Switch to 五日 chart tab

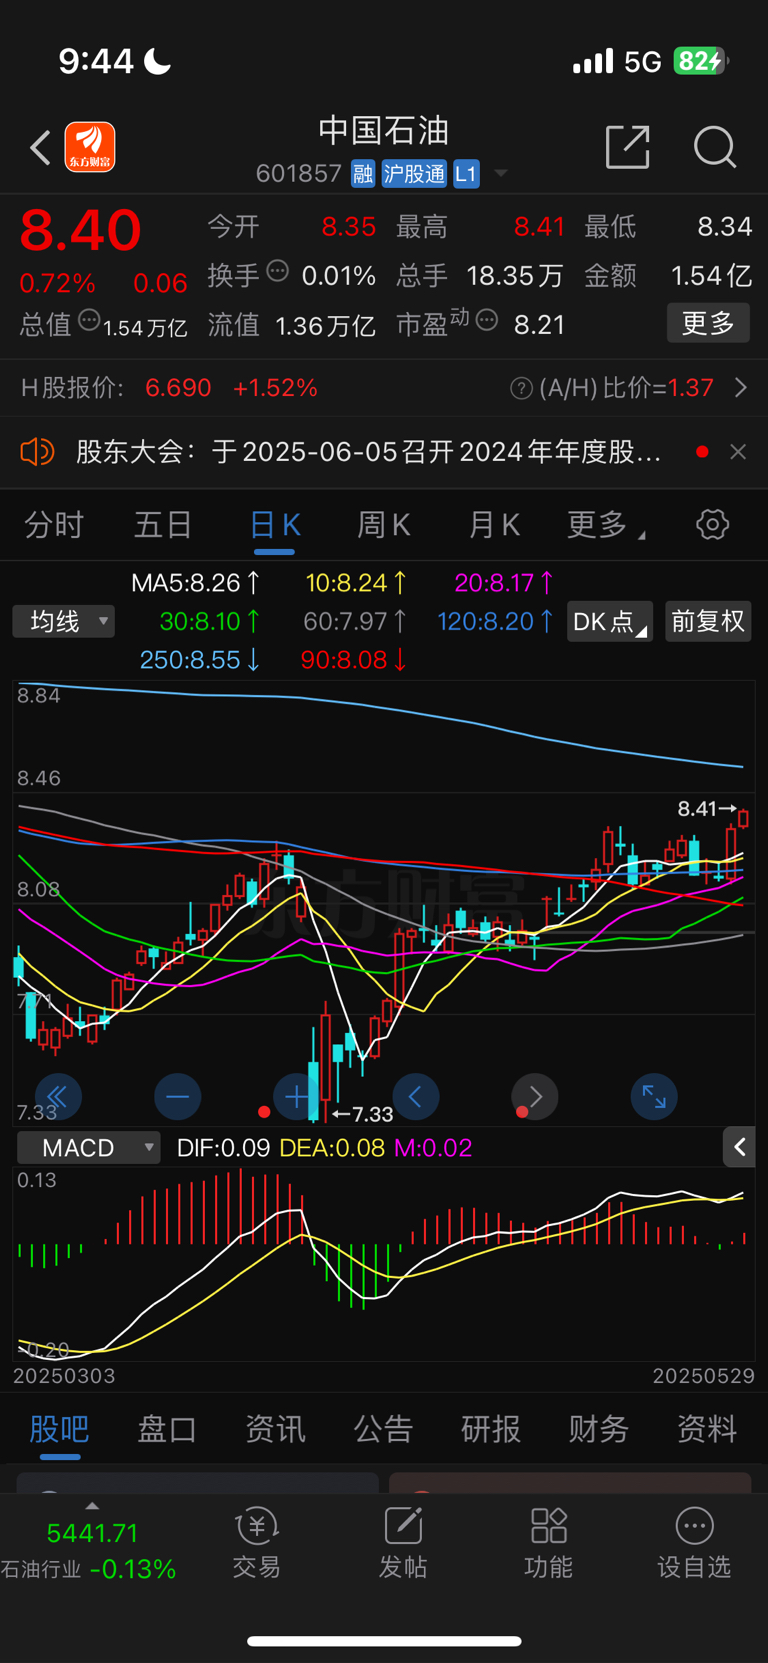[x=163, y=525]
